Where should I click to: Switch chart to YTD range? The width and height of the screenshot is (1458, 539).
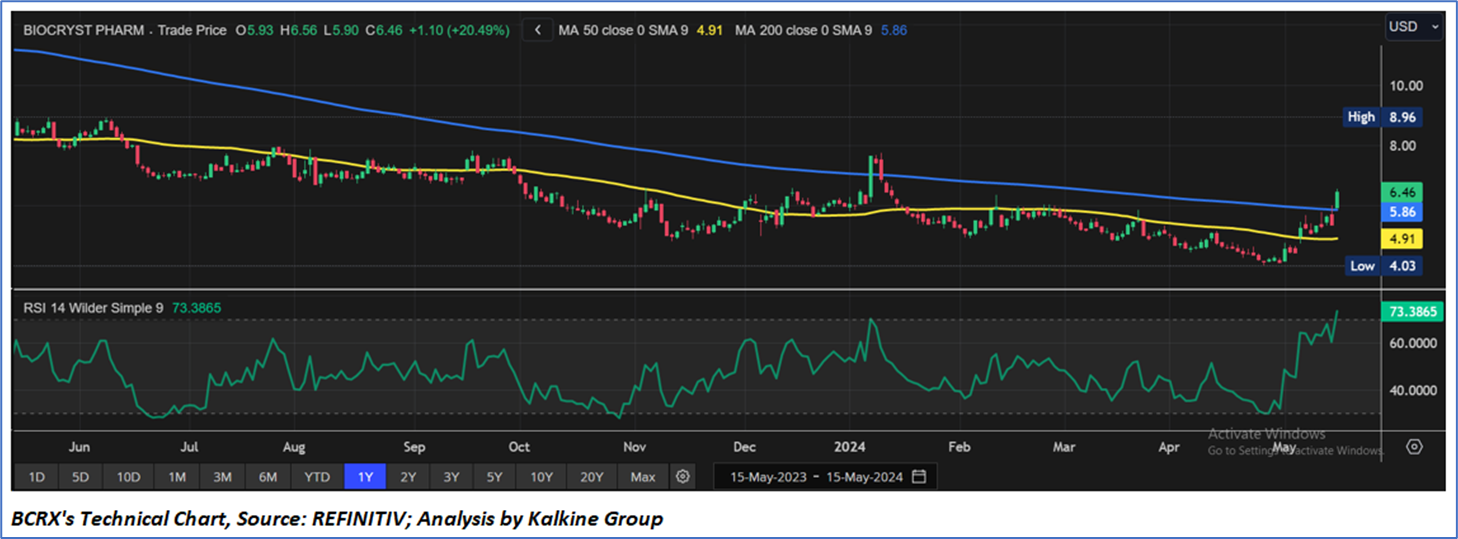point(316,477)
